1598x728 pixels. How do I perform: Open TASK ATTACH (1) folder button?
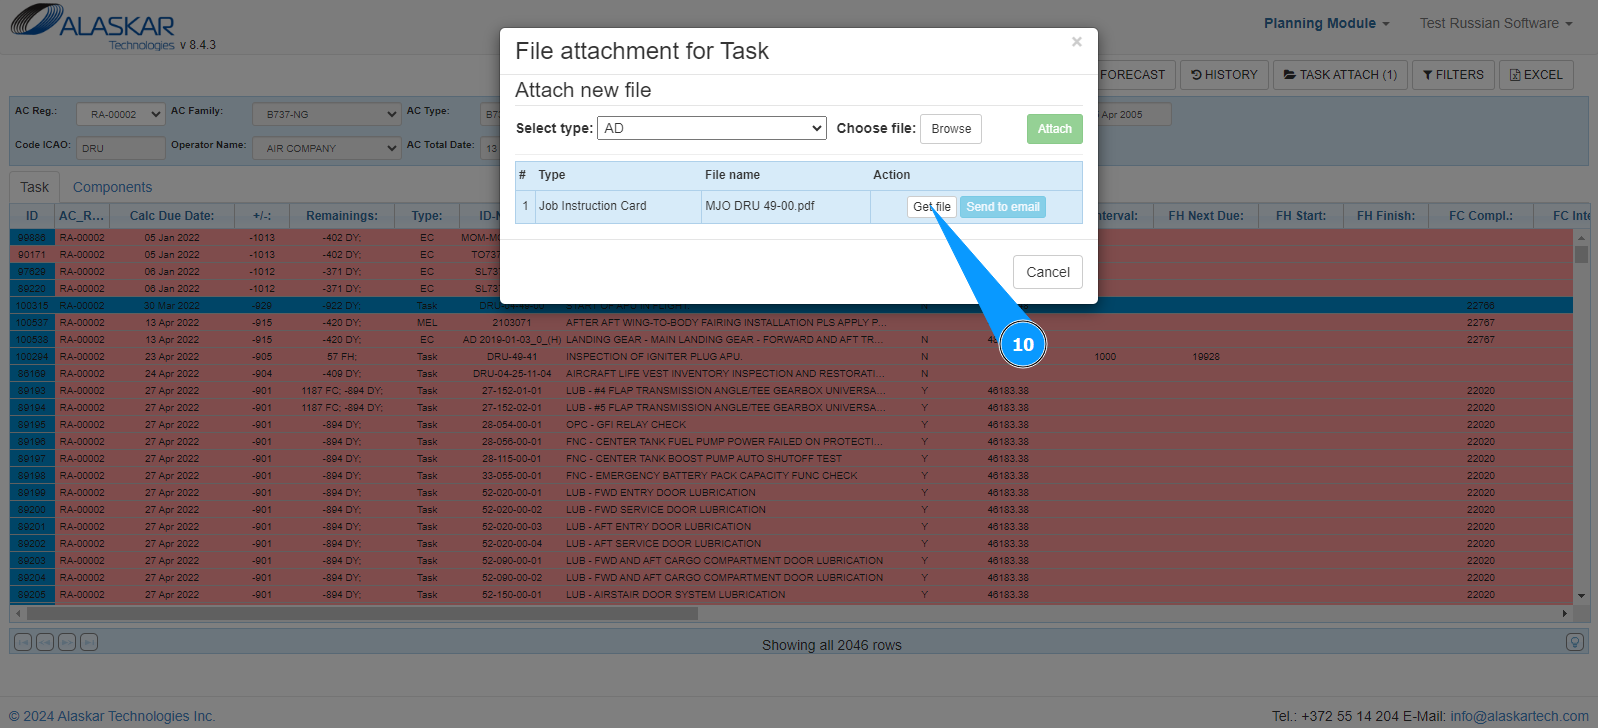click(x=1340, y=75)
